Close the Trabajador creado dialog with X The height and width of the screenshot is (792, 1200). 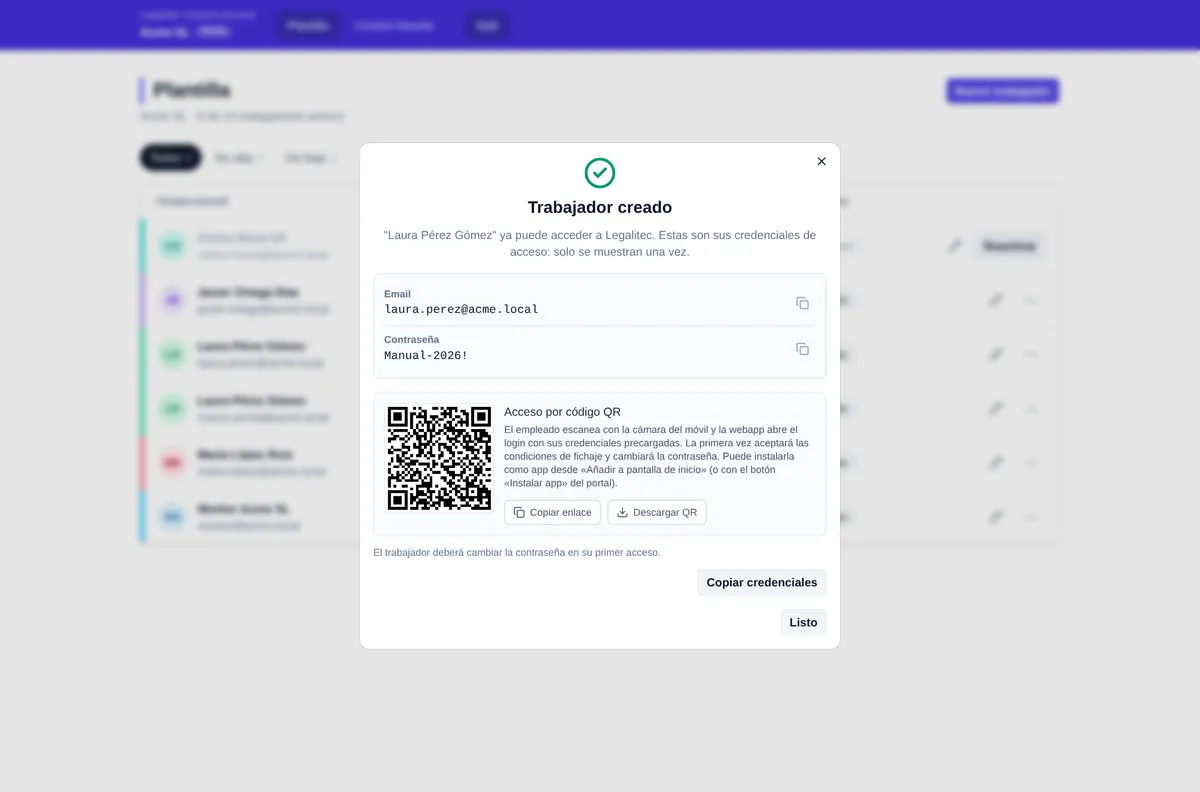821,161
